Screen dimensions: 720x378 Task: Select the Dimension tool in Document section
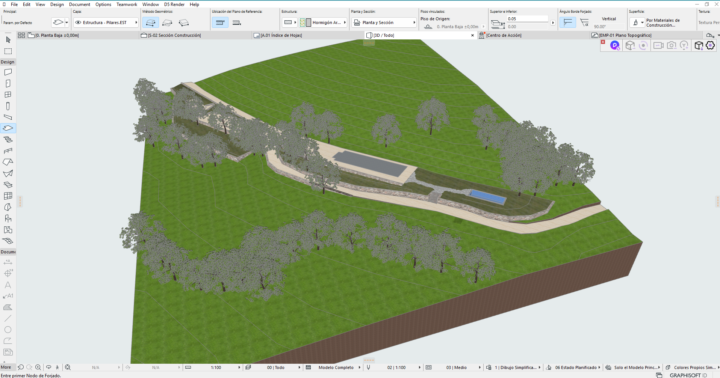[8, 262]
